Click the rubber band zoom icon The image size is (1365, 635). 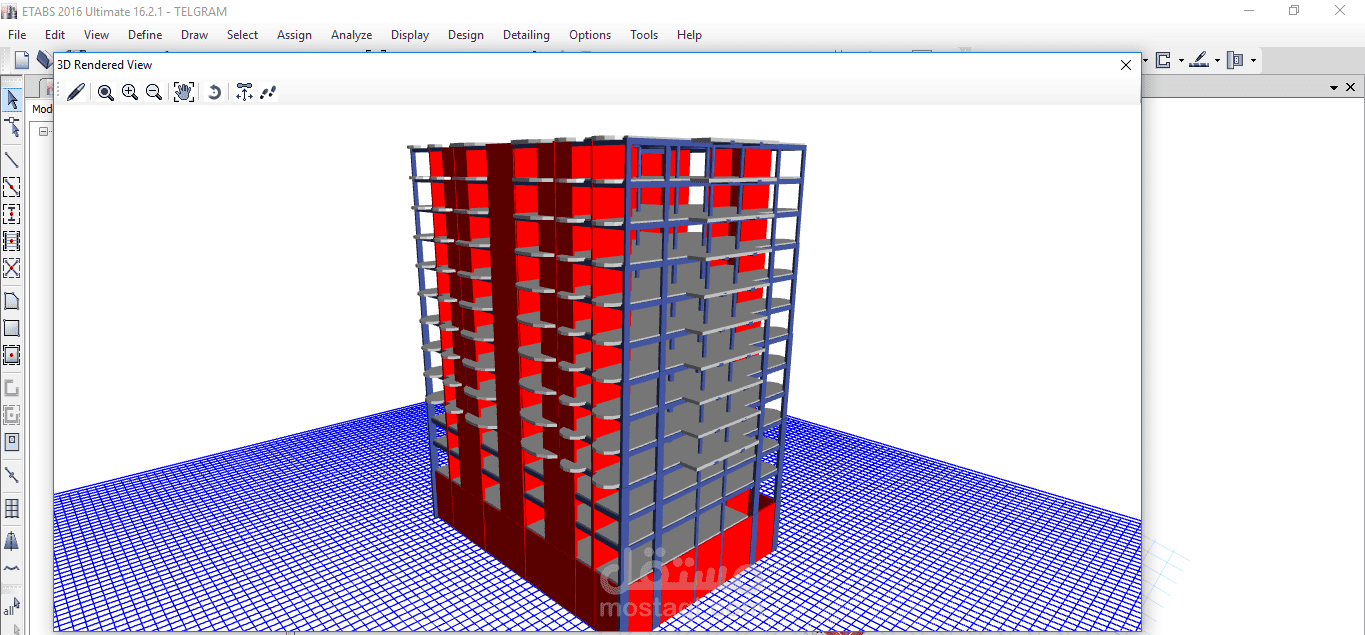pyautogui.click(x=105, y=92)
